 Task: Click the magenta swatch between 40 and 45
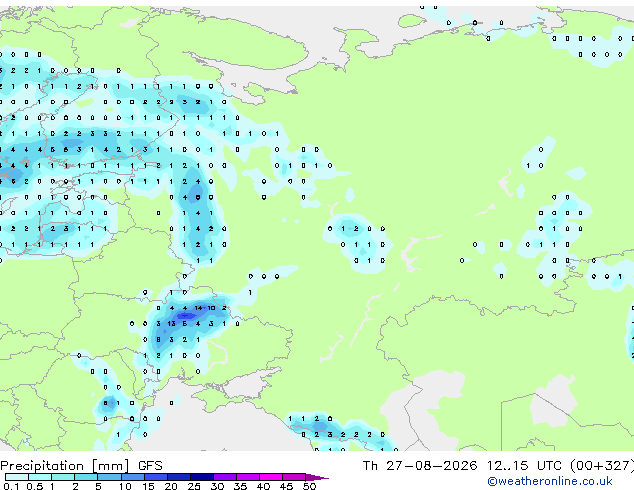coord(271,477)
